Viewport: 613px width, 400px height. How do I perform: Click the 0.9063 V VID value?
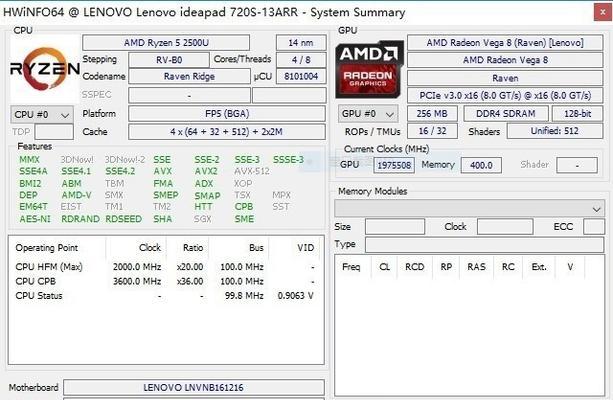(296, 296)
